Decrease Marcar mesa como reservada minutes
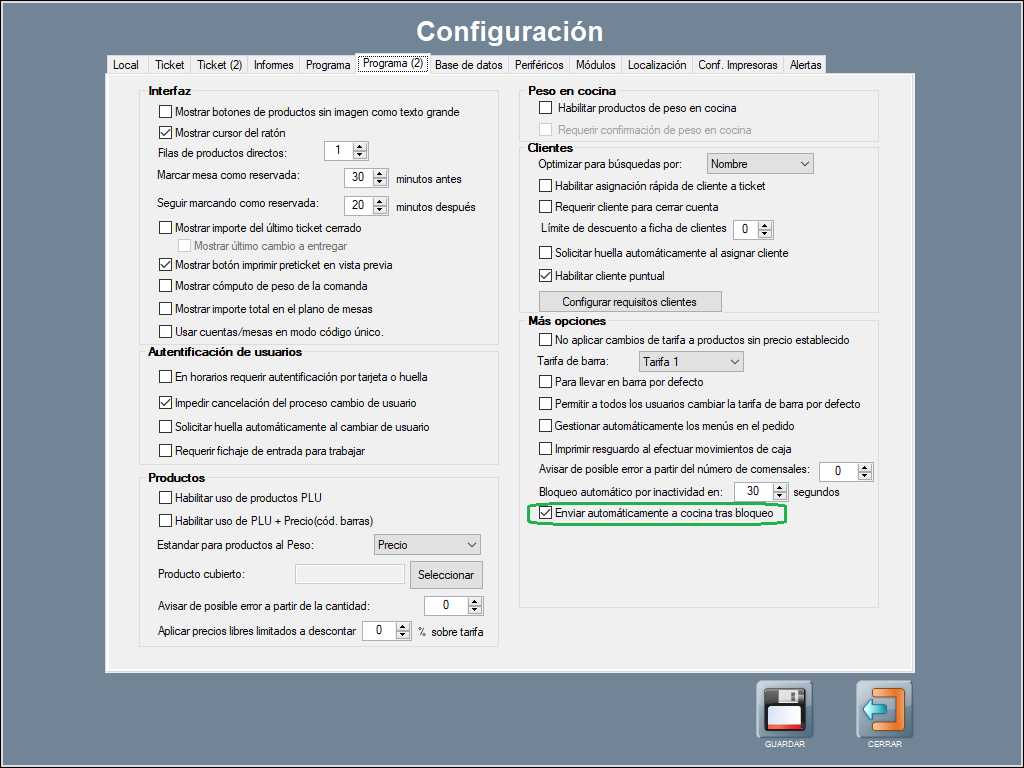This screenshot has height=768, width=1024. coord(380,183)
